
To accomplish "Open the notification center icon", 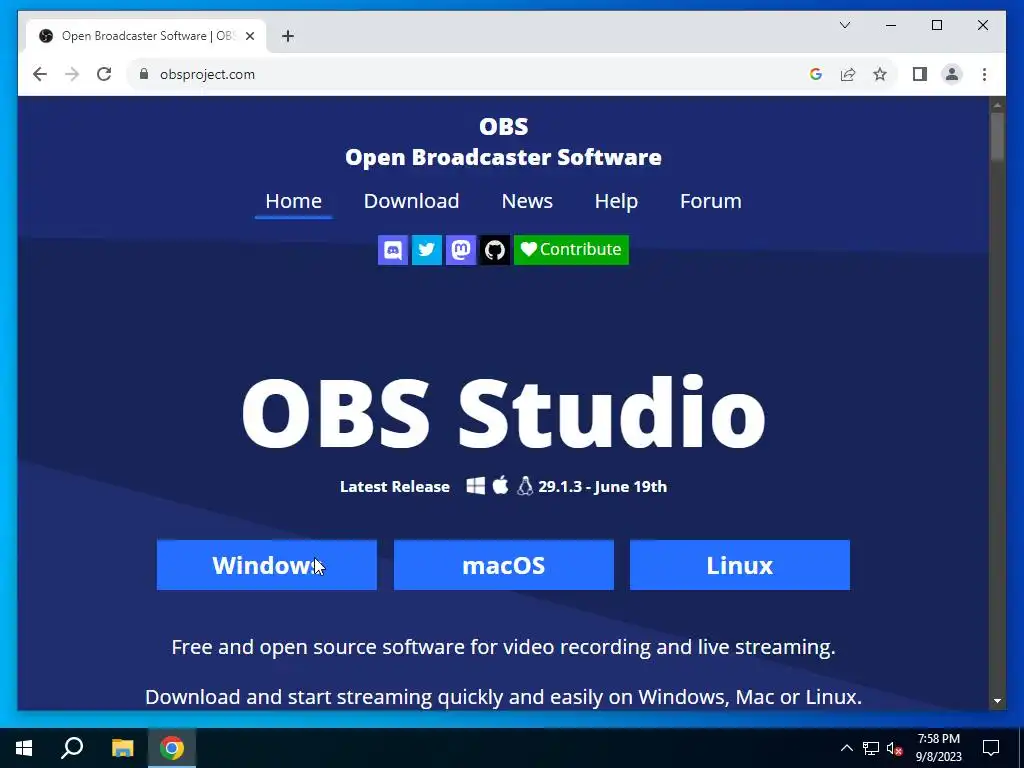I will [991, 748].
